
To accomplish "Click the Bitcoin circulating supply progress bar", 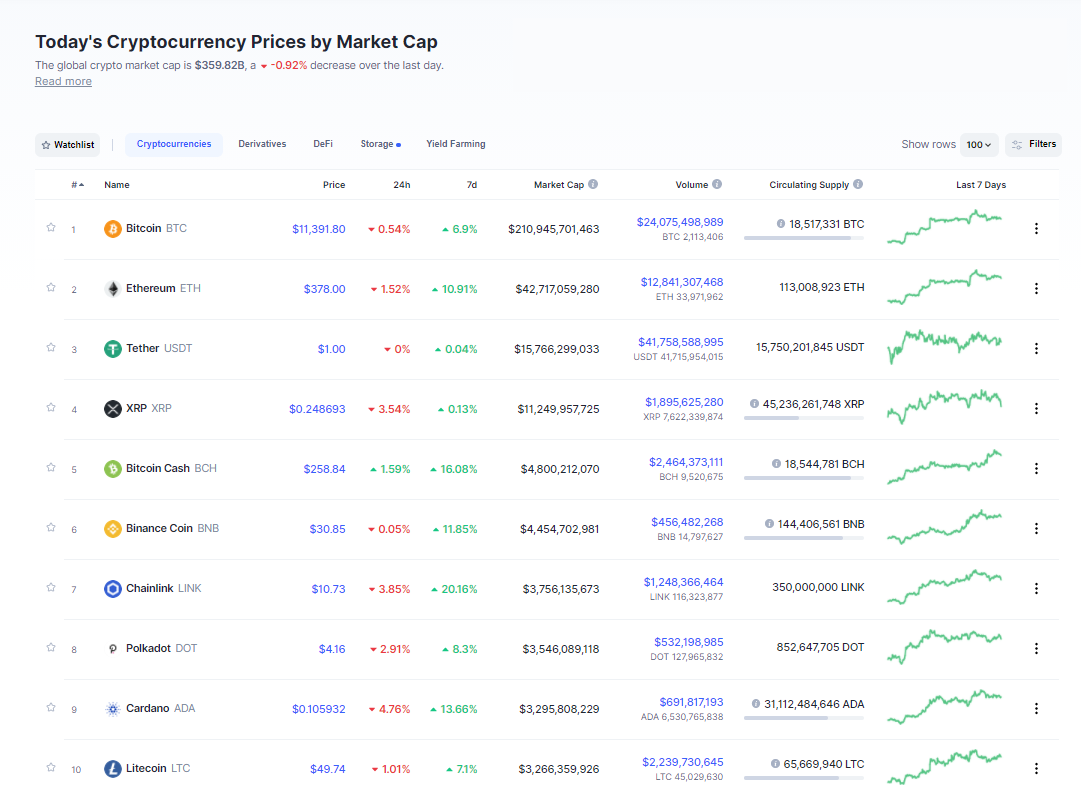I will 804,238.
